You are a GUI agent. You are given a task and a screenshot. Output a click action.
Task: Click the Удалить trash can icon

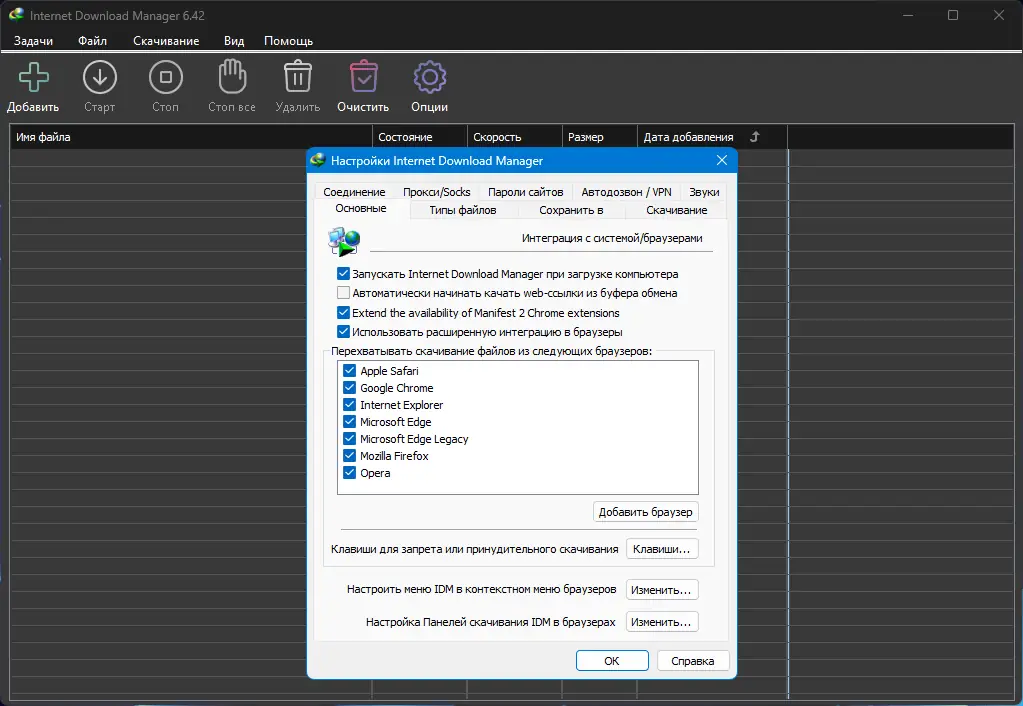point(298,77)
